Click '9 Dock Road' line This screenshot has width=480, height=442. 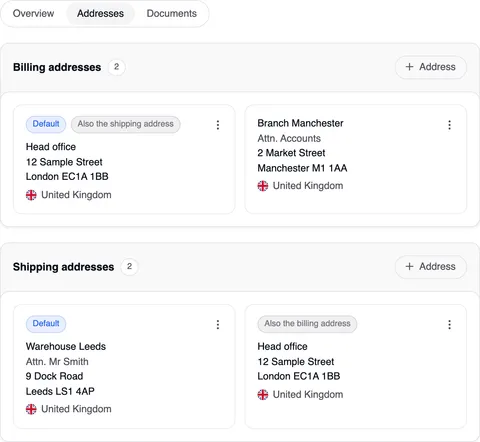point(54,376)
